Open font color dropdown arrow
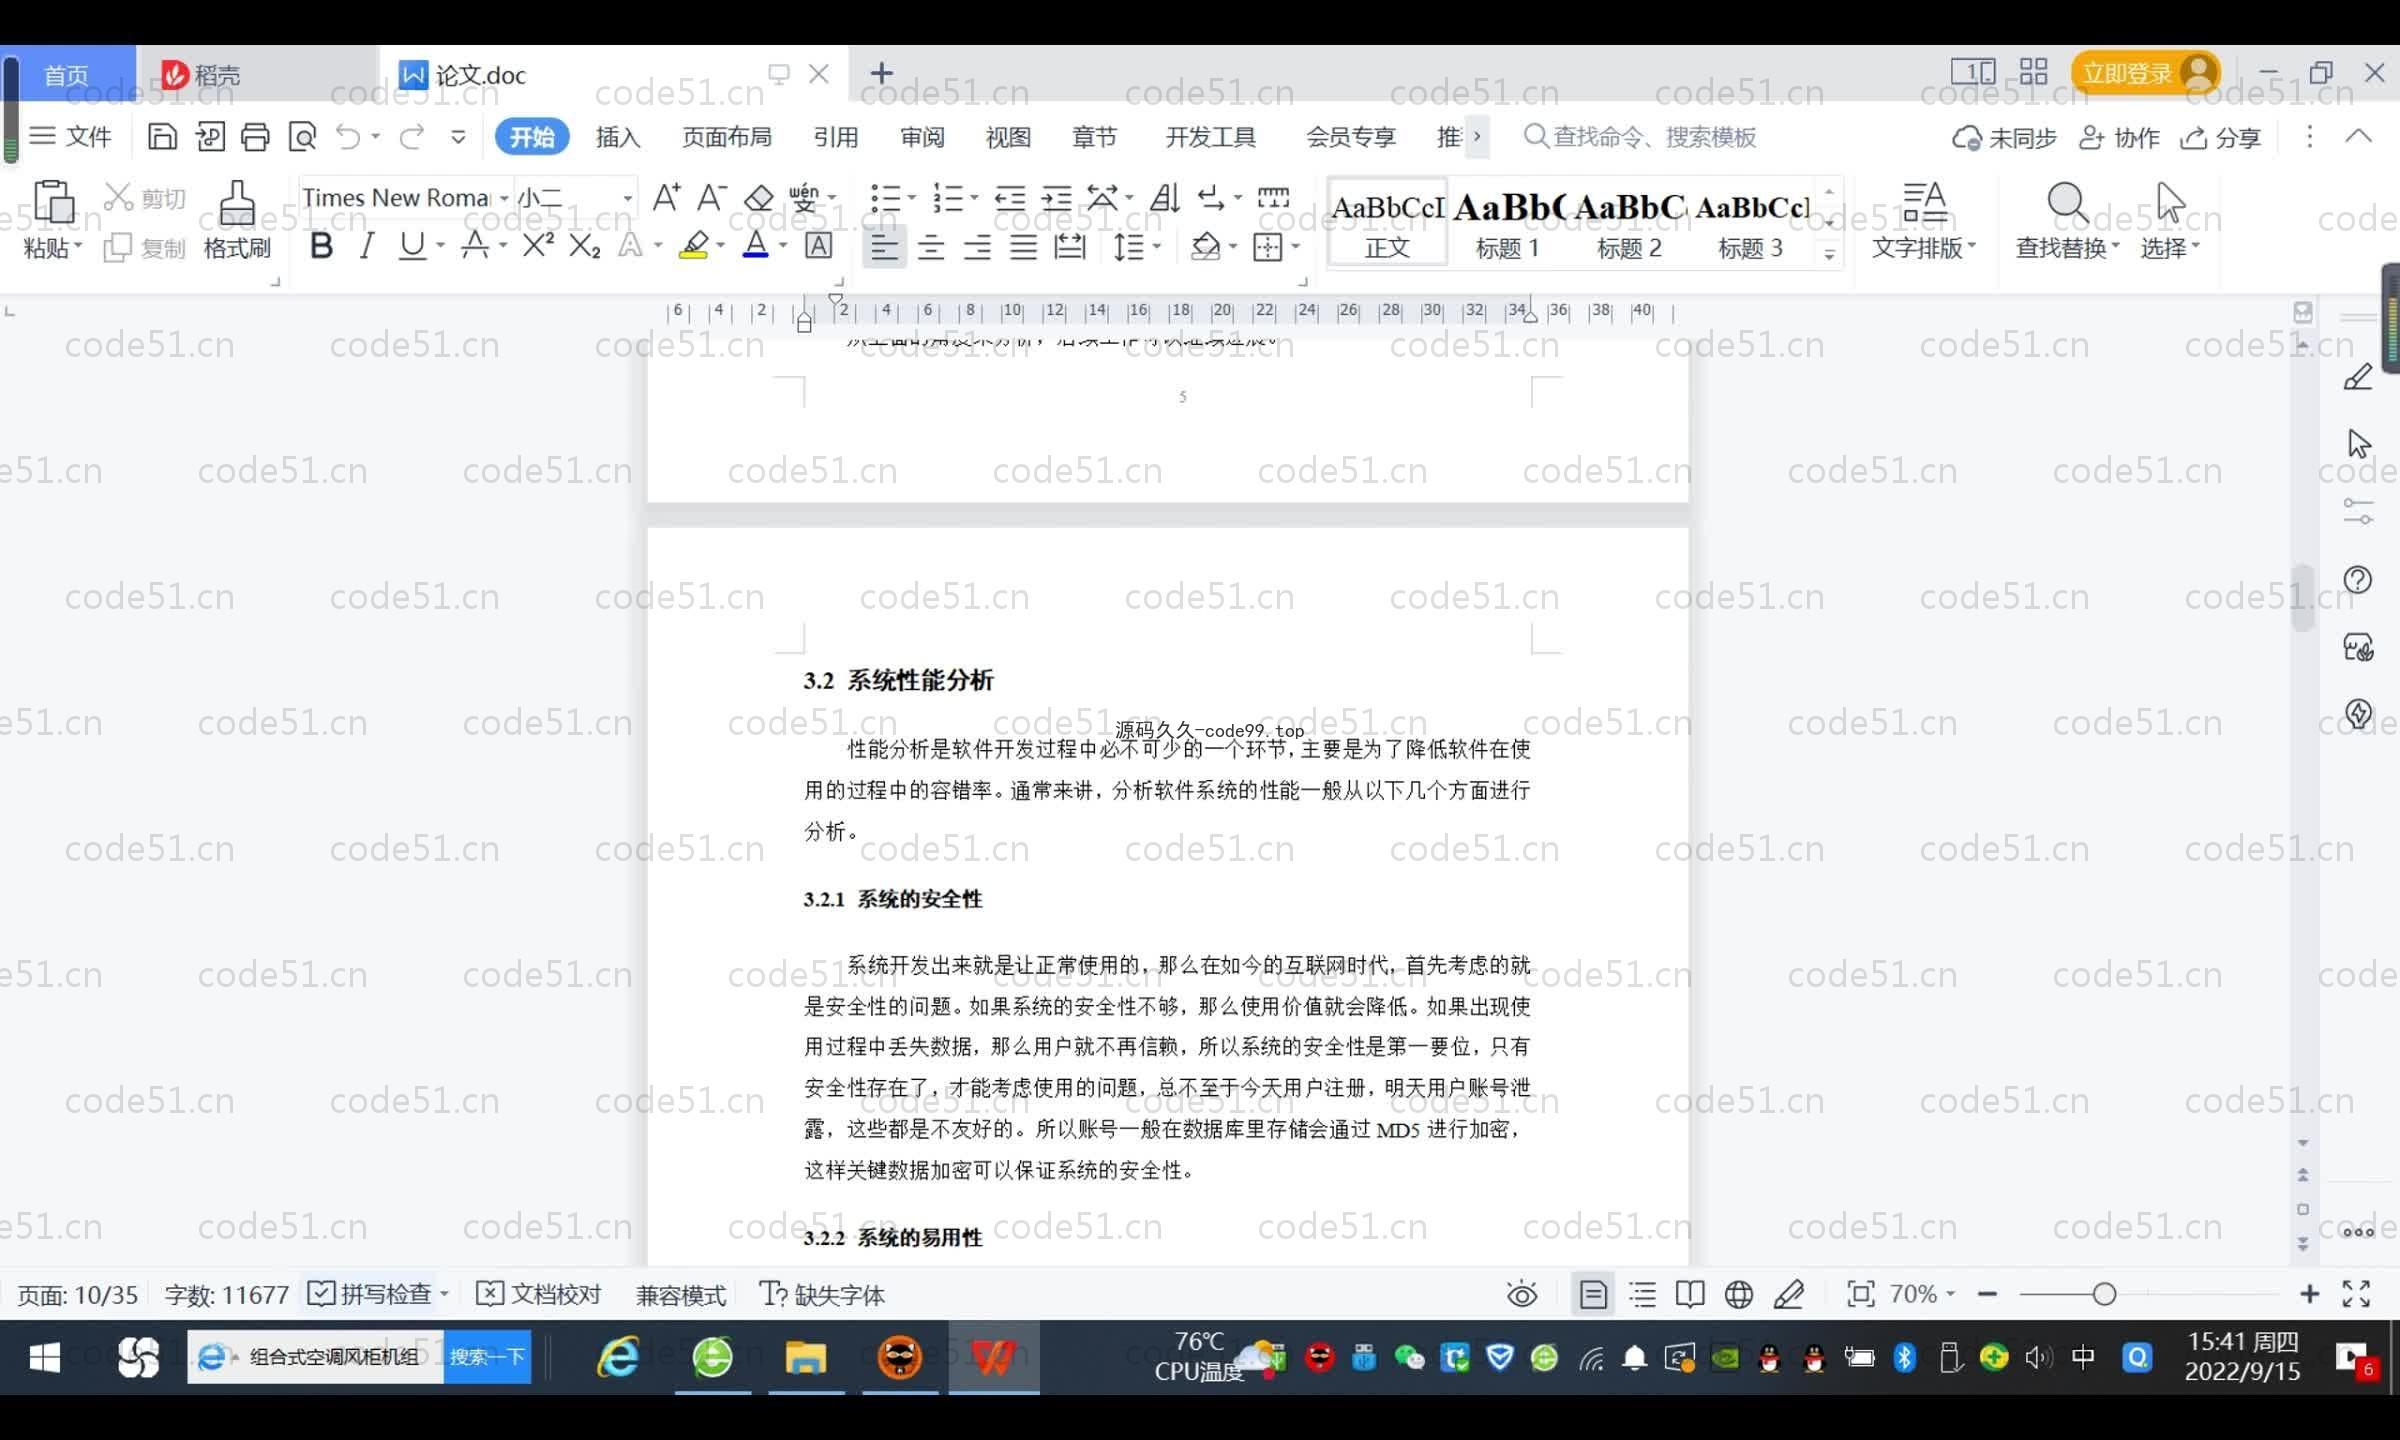The height and width of the screenshot is (1440, 2400). 782,246
